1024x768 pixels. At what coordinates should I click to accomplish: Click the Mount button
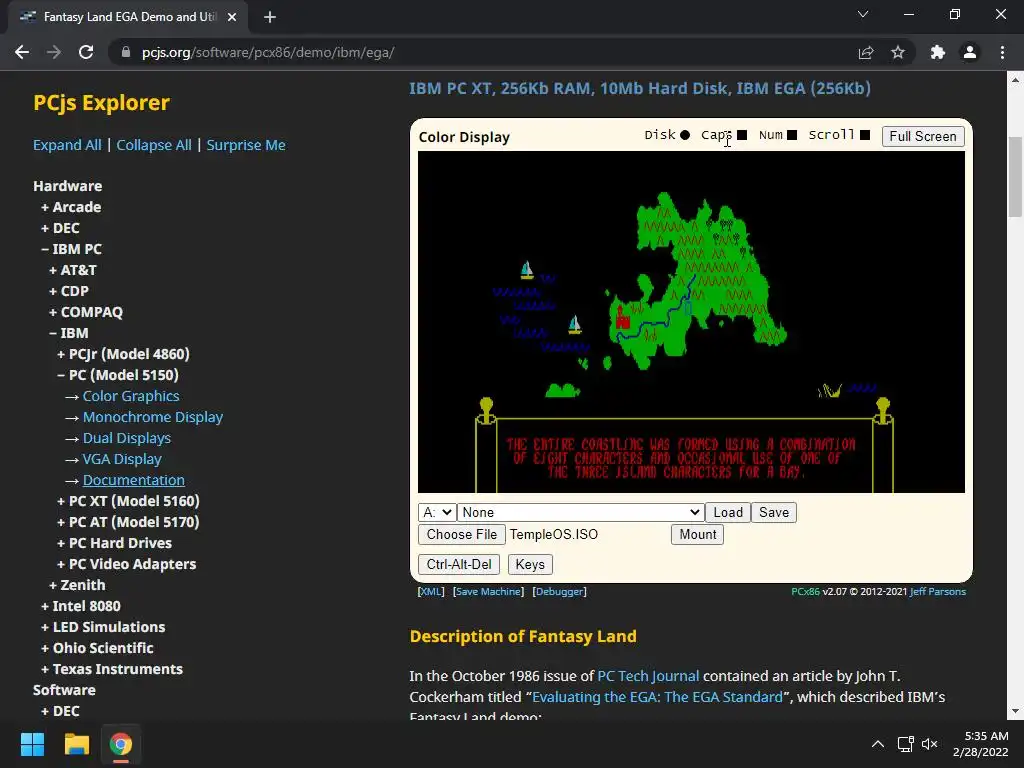[x=697, y=534]
